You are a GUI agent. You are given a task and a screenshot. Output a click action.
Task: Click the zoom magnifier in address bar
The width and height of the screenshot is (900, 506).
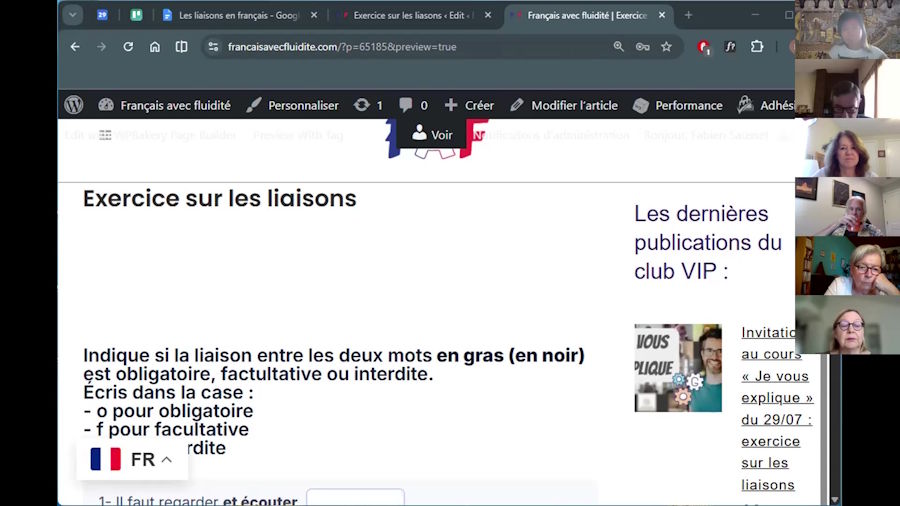[x=618, y=47]
